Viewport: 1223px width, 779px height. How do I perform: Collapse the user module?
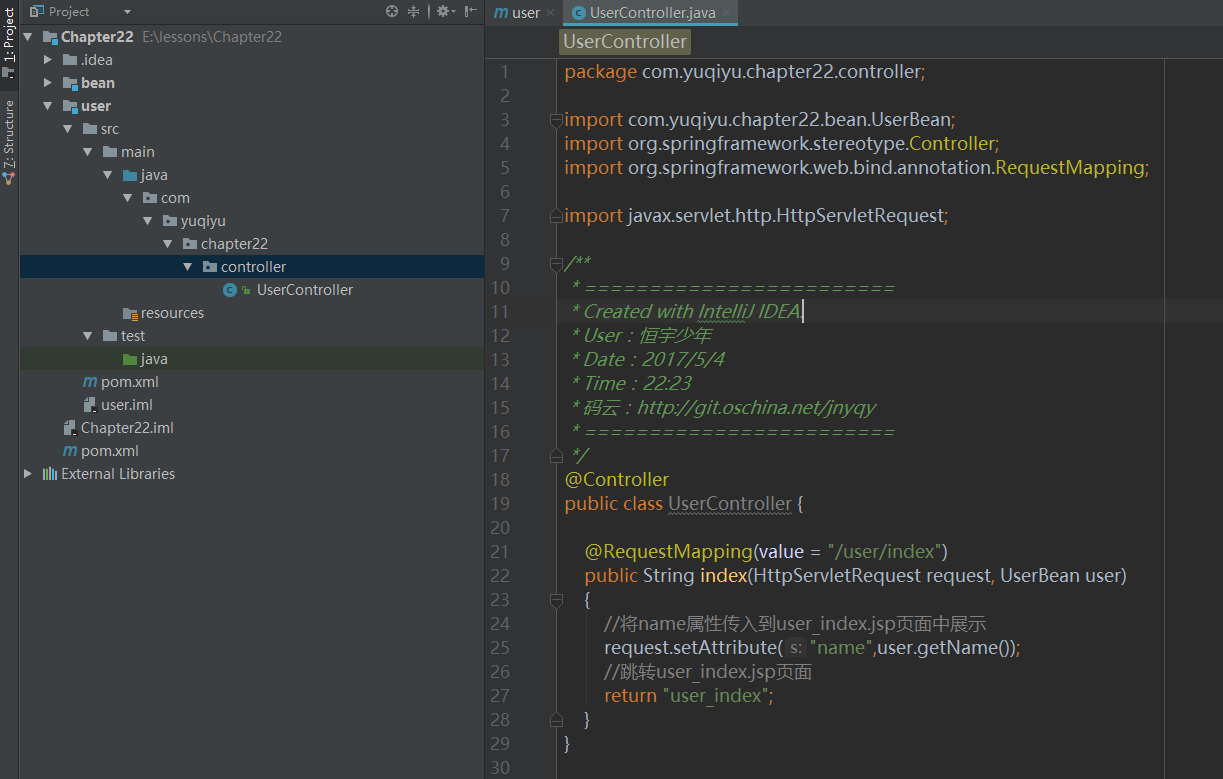pos(48,106)
